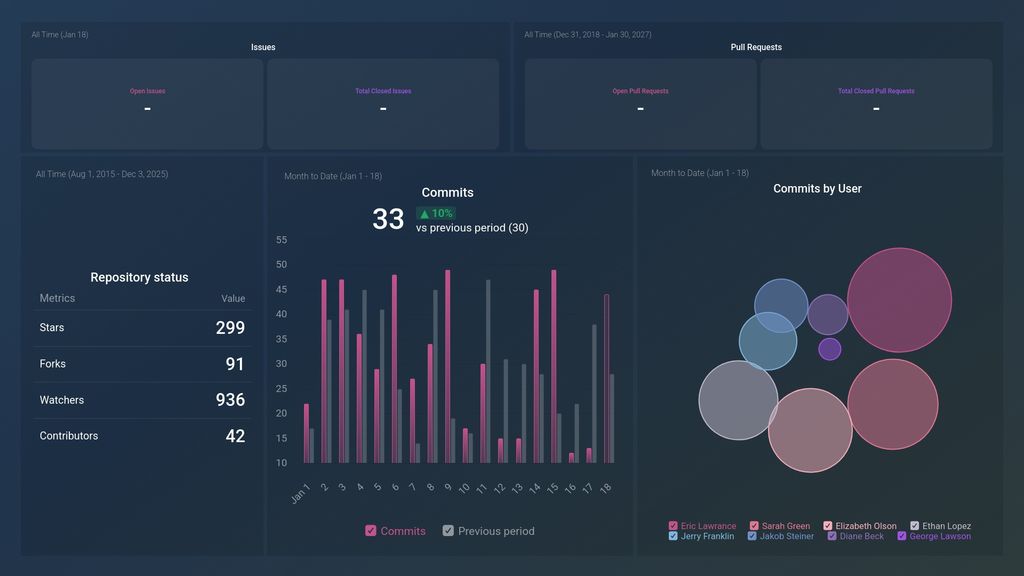
Task: Click the Total Closed Issues card
Action: pos(383,104)
